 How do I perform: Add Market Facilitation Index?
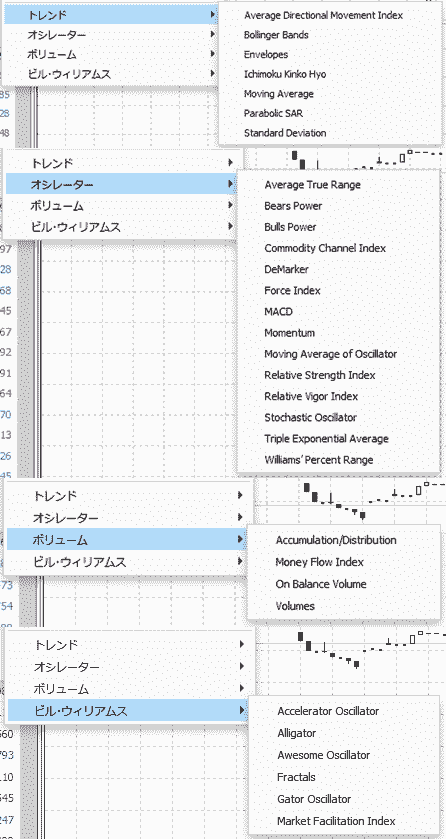point(336,820)
